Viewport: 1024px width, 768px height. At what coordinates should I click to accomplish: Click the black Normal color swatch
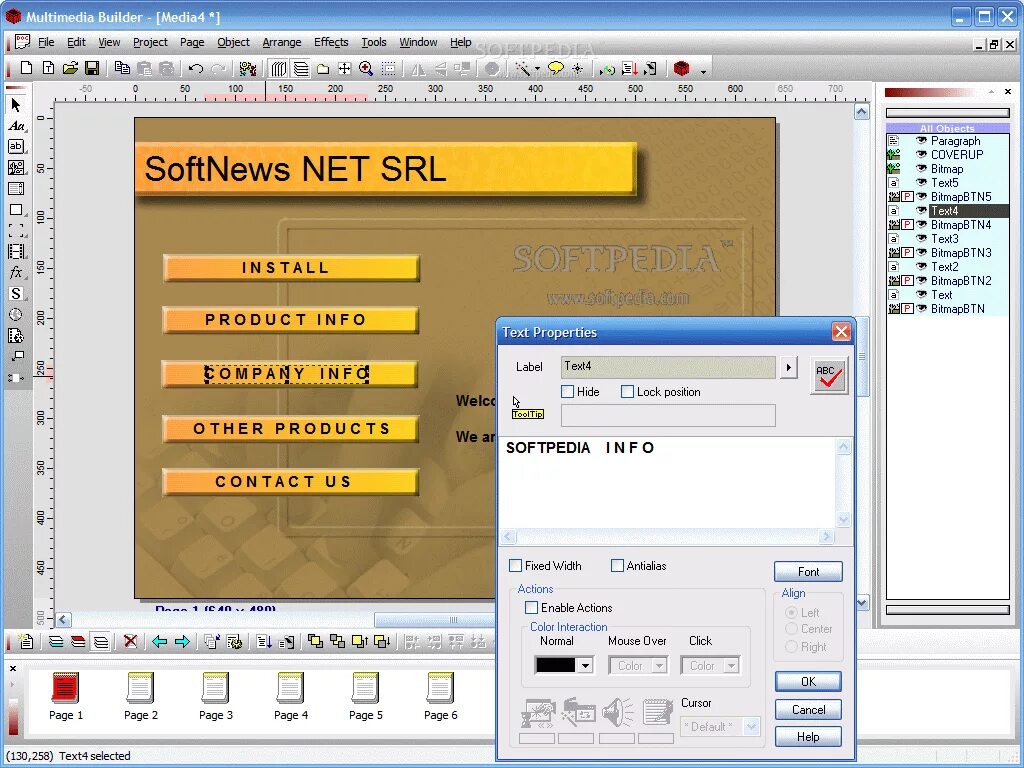[555, 665]
